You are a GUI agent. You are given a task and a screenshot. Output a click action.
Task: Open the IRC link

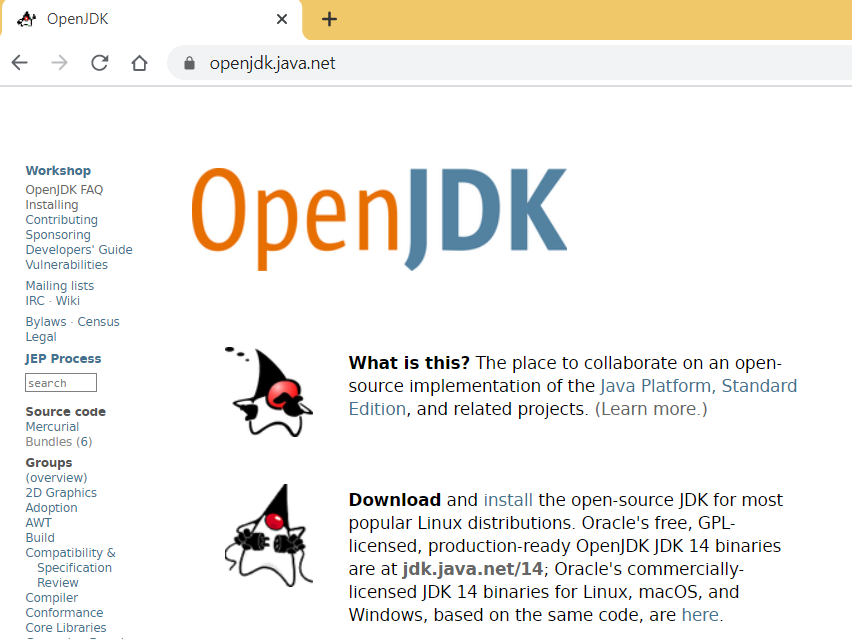[35, 300]
